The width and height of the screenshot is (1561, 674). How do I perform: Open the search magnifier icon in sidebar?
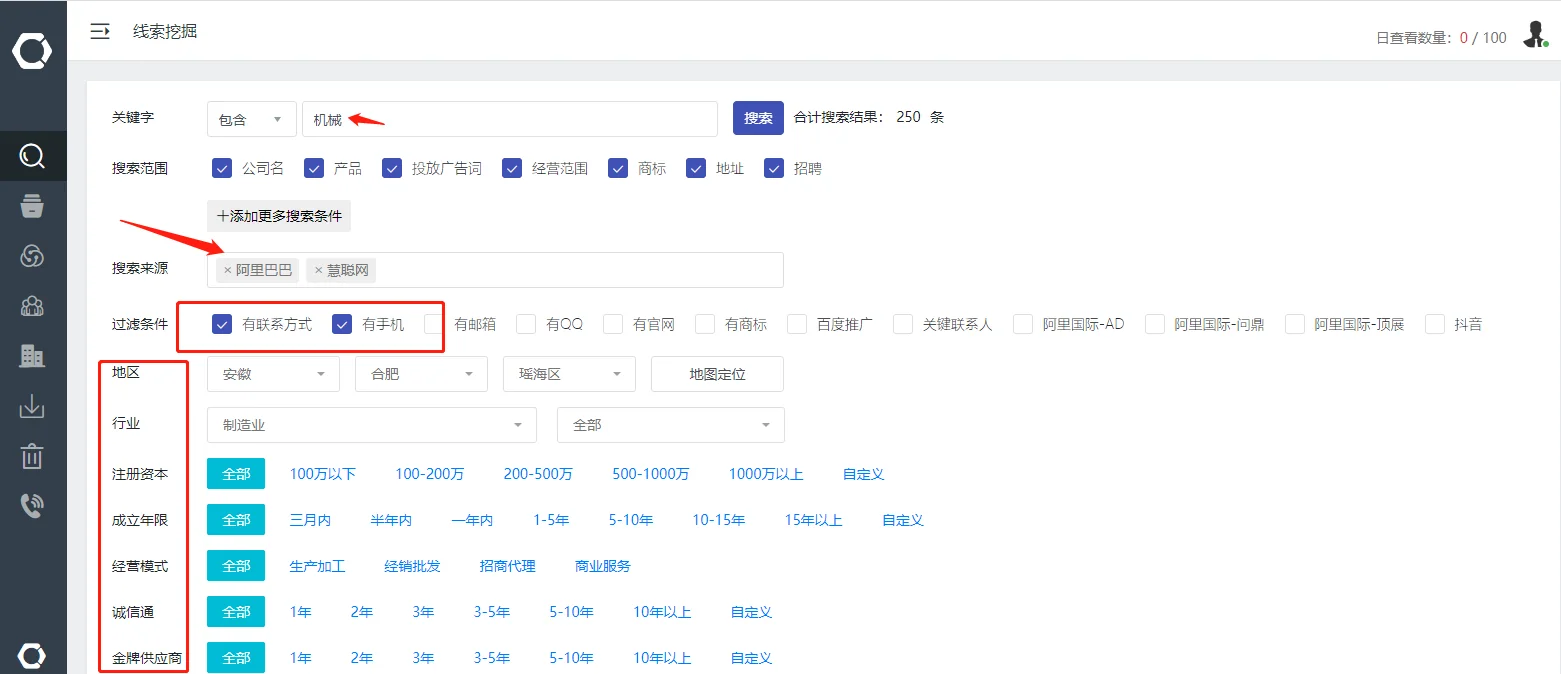(x=32, y=156)
